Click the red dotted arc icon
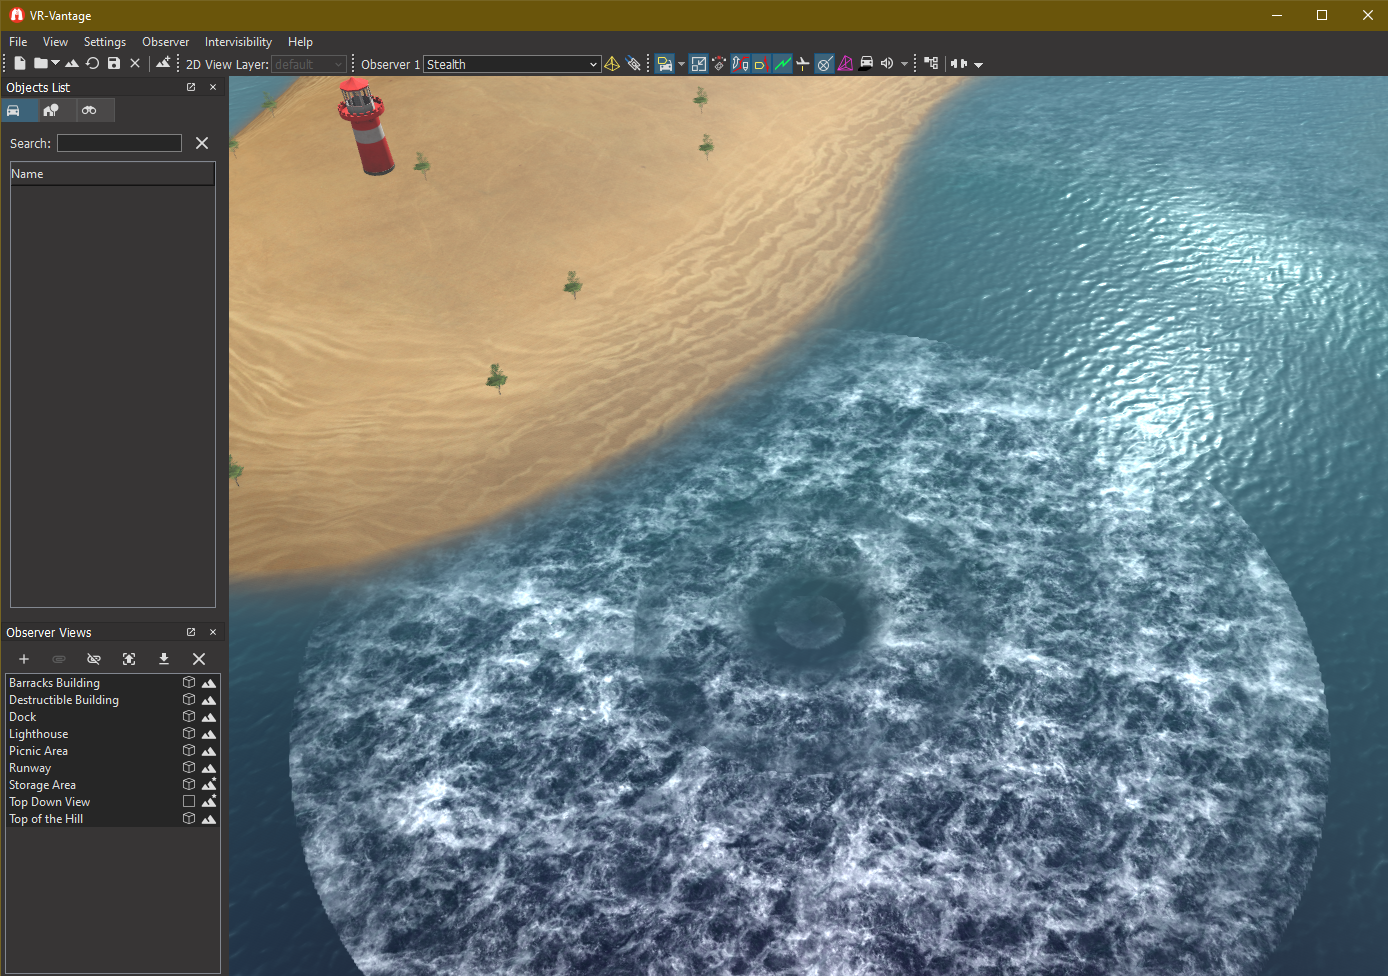This screenshot has width=1388, height=976. tap(719, 64)
